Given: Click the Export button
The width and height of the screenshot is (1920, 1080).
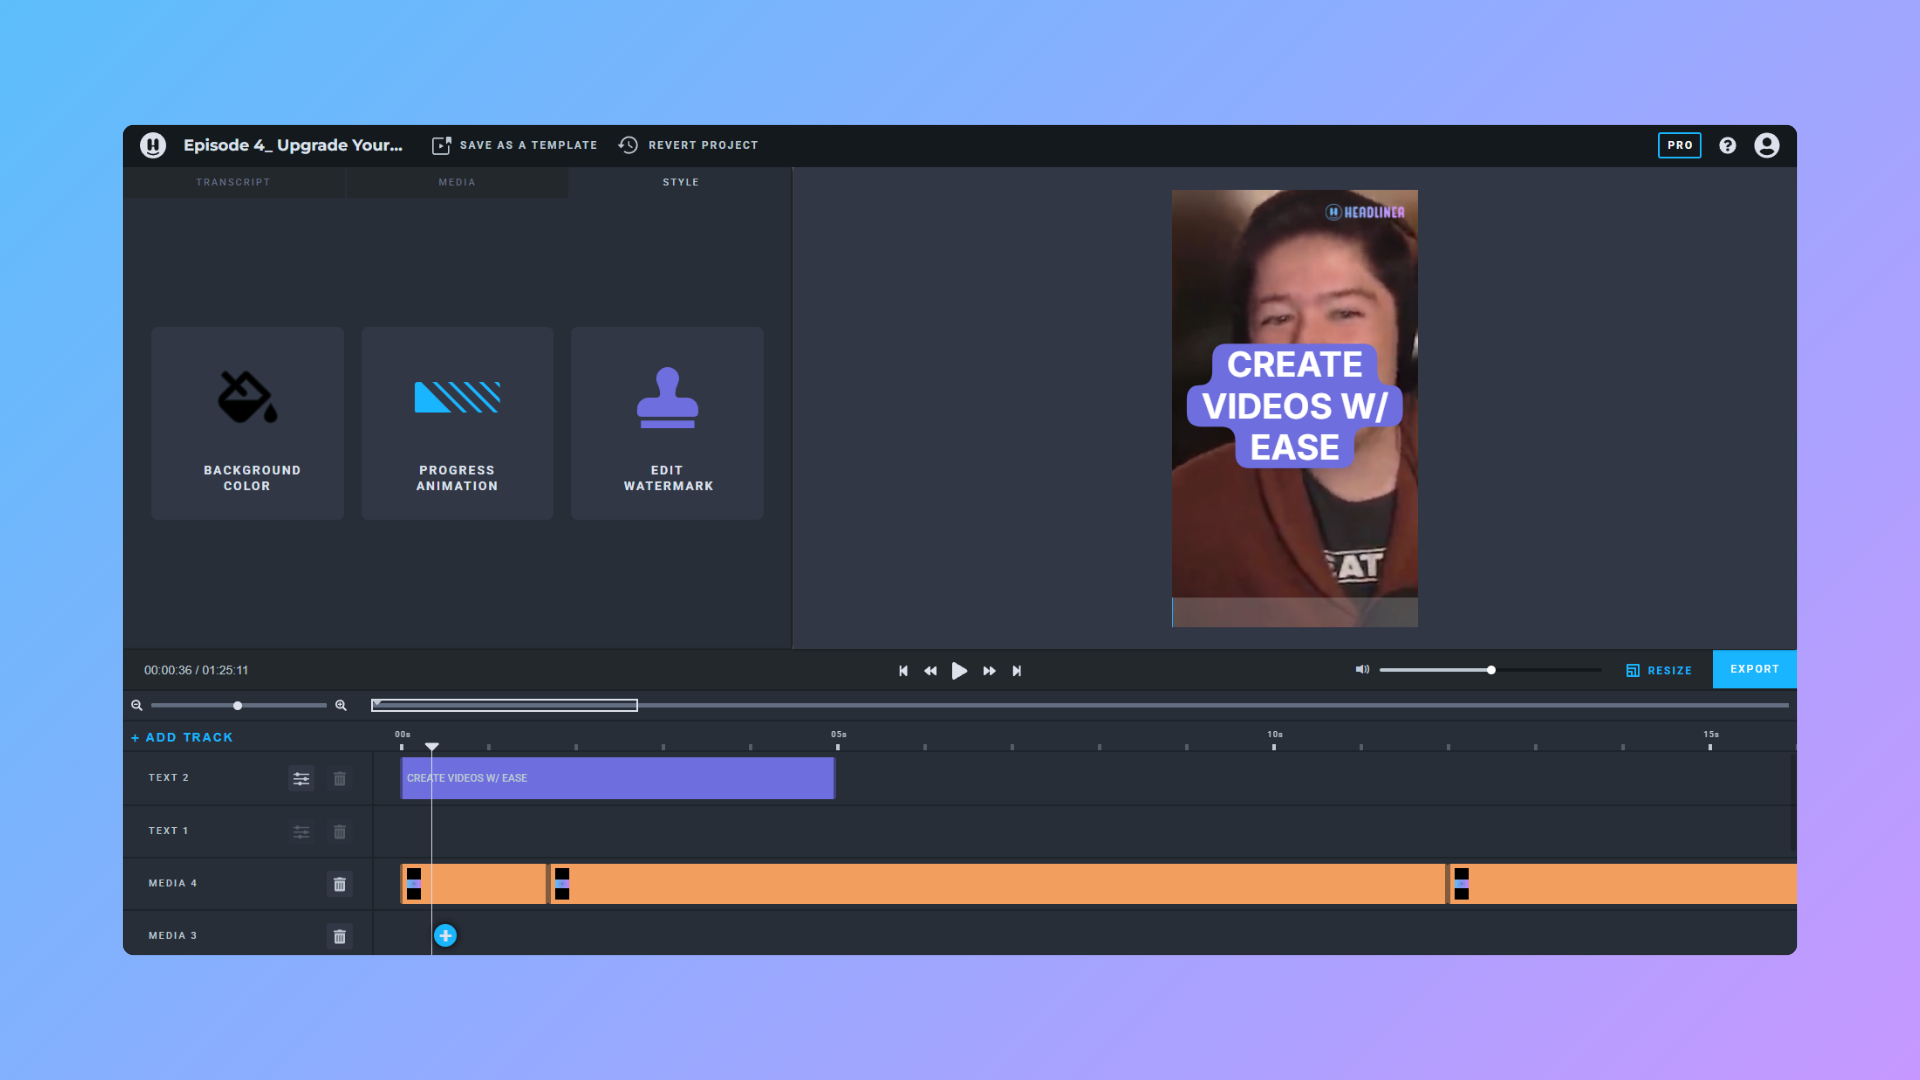Looking at the screenshot, I should (1755, 669).
